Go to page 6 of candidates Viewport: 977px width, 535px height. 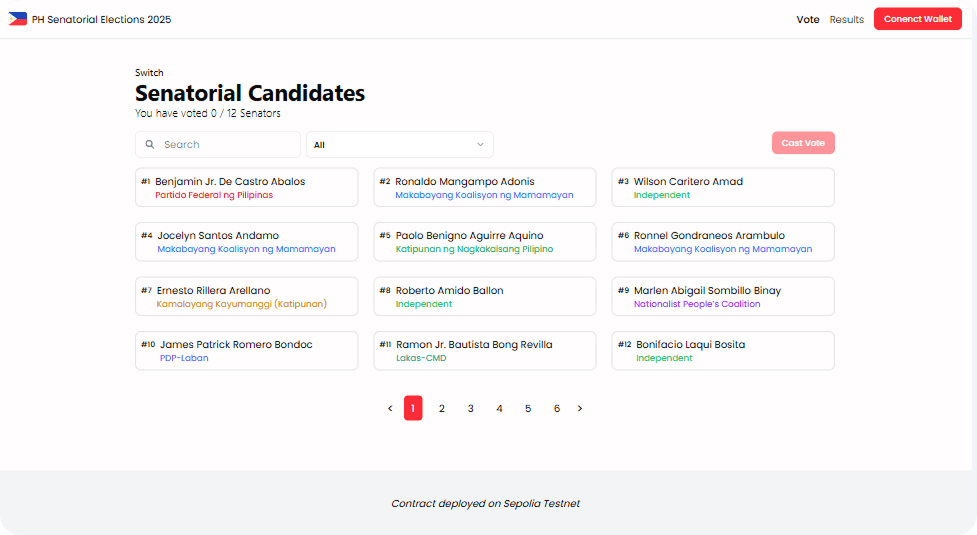pos(557,408)
